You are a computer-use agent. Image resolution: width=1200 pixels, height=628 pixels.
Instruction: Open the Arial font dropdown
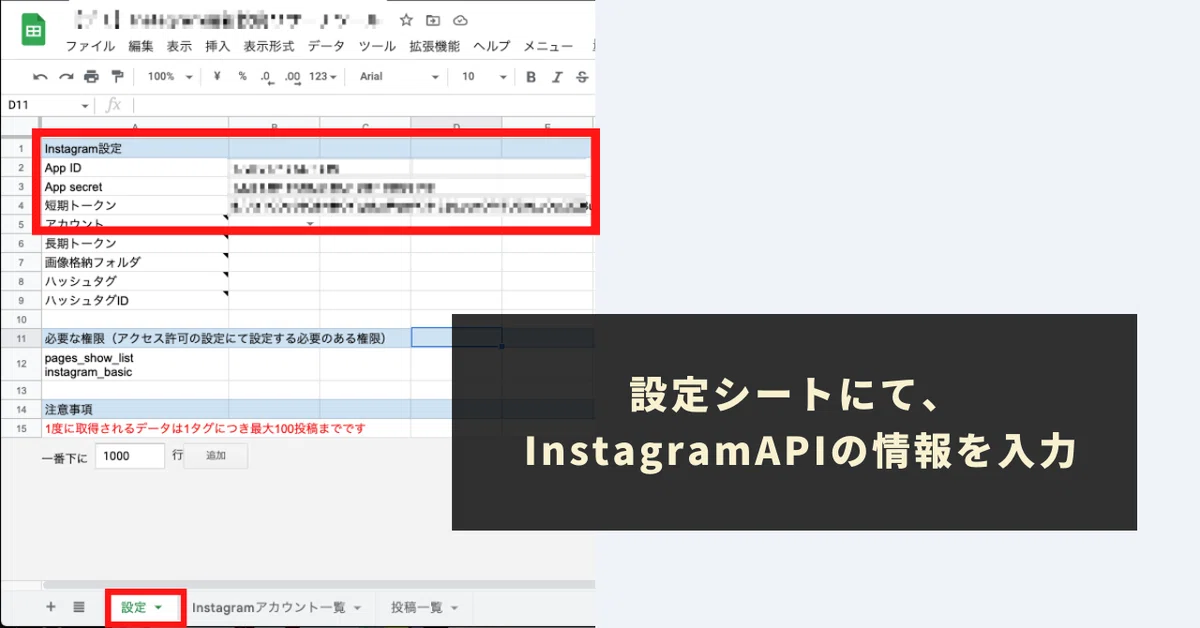pyautogui.click(x=399, y=77)
